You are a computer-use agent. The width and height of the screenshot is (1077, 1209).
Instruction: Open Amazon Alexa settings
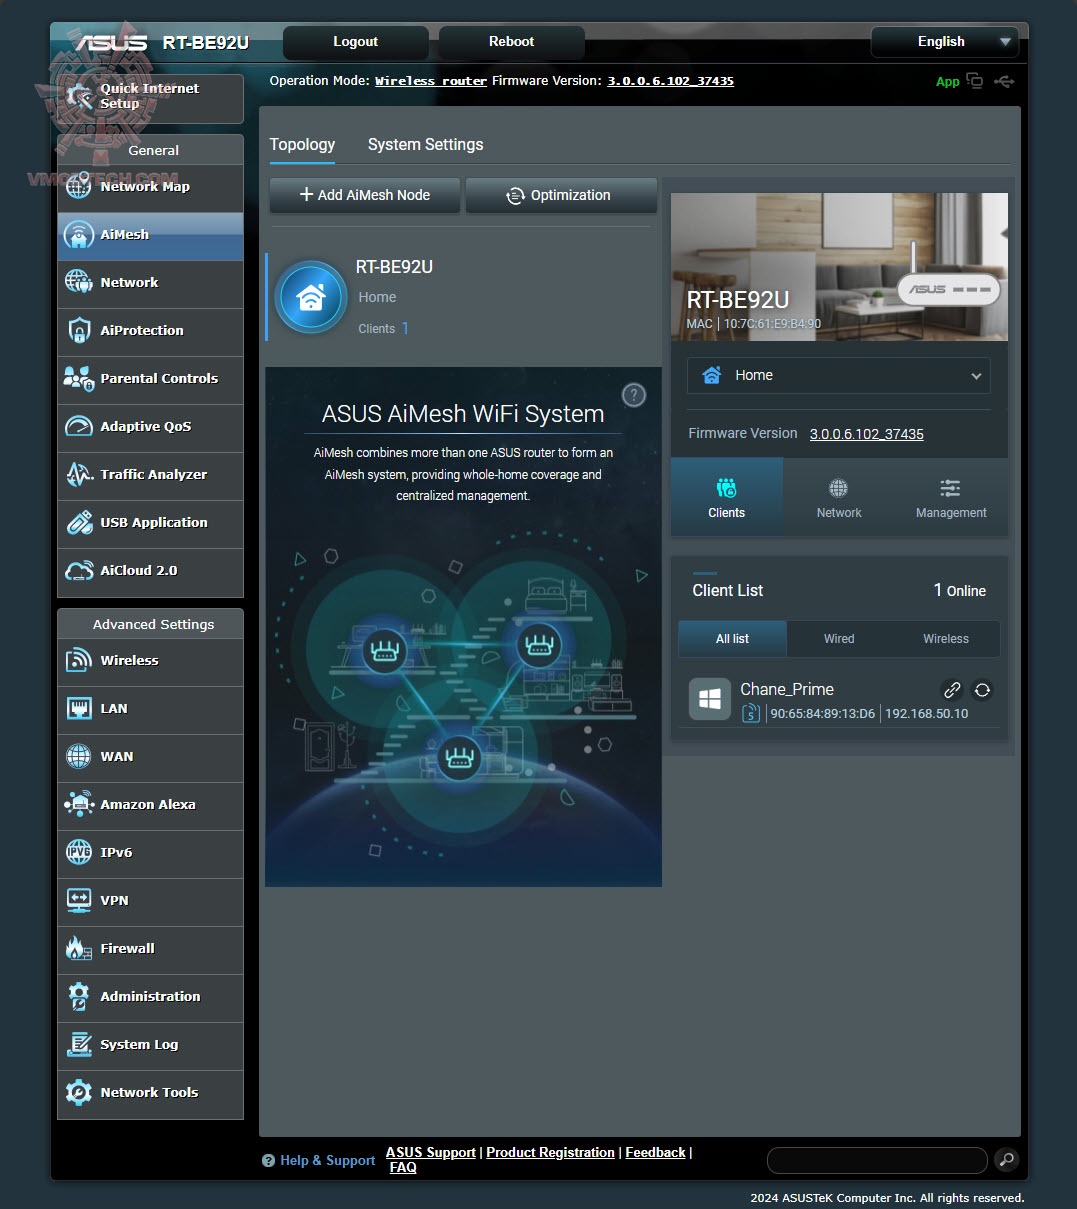[x=150, y=805]
